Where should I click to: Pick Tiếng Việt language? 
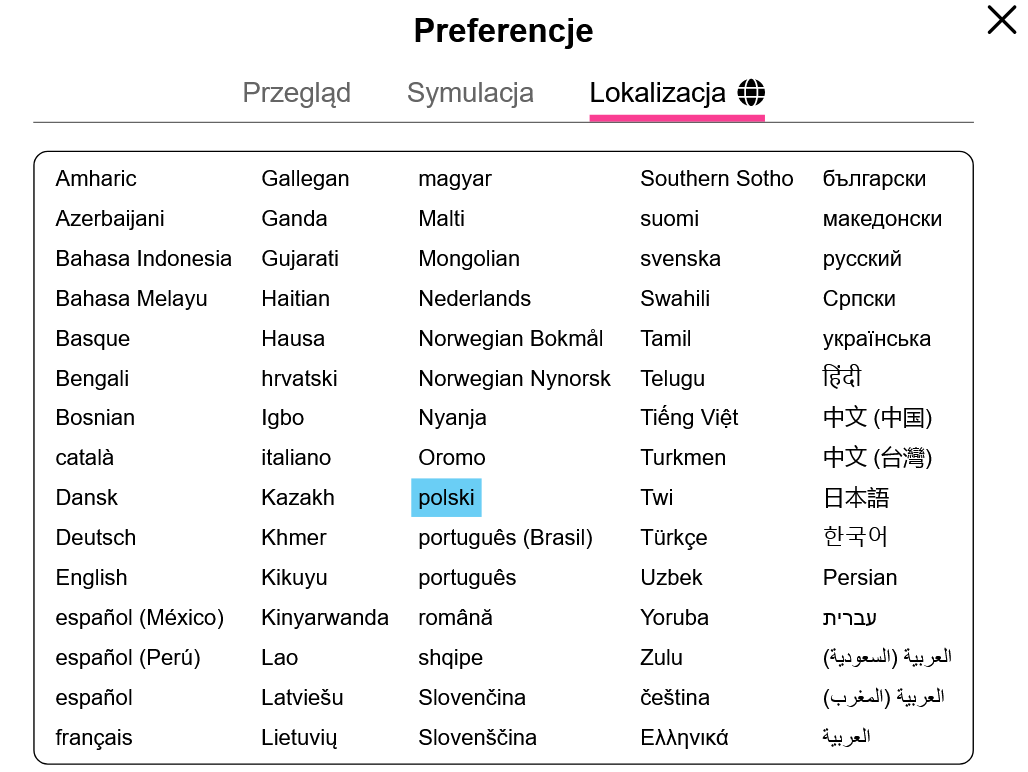pos(689,417)
